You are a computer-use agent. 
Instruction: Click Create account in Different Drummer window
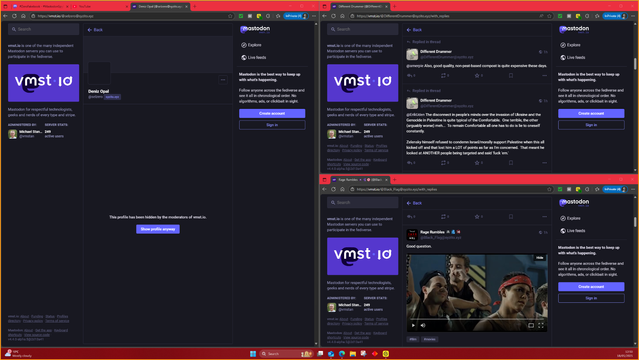point(591,113)
